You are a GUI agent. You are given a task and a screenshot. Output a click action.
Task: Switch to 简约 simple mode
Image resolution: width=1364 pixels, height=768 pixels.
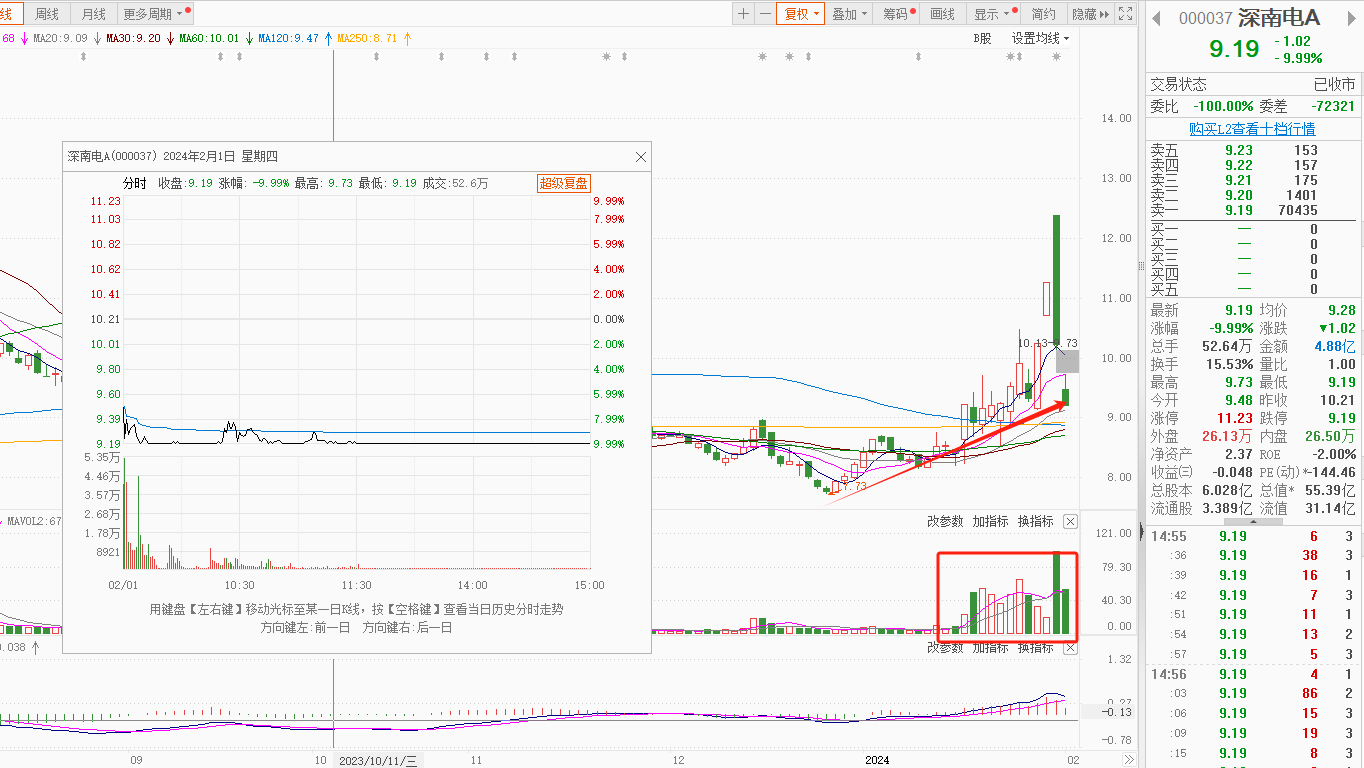[1043, 13]
